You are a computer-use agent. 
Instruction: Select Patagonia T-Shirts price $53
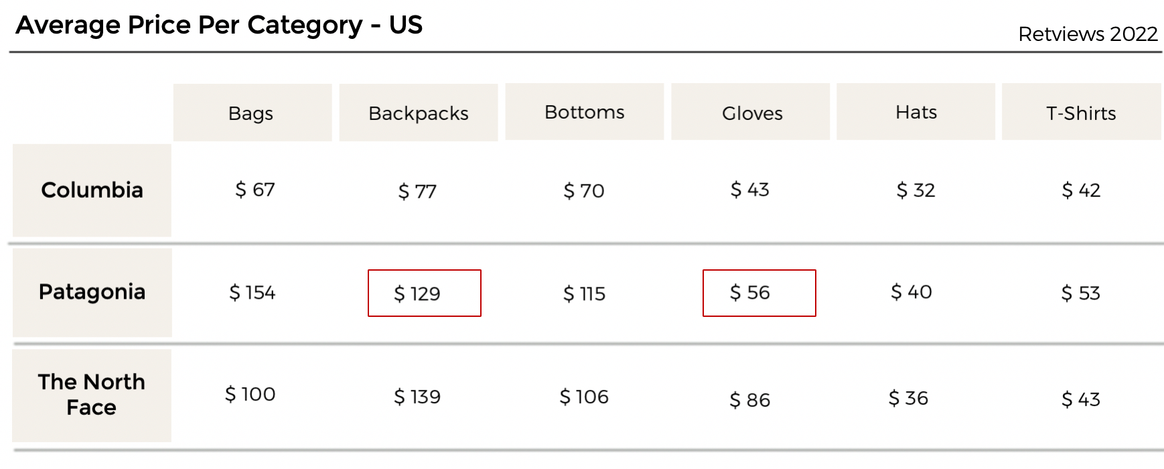tap(1080, 293)
